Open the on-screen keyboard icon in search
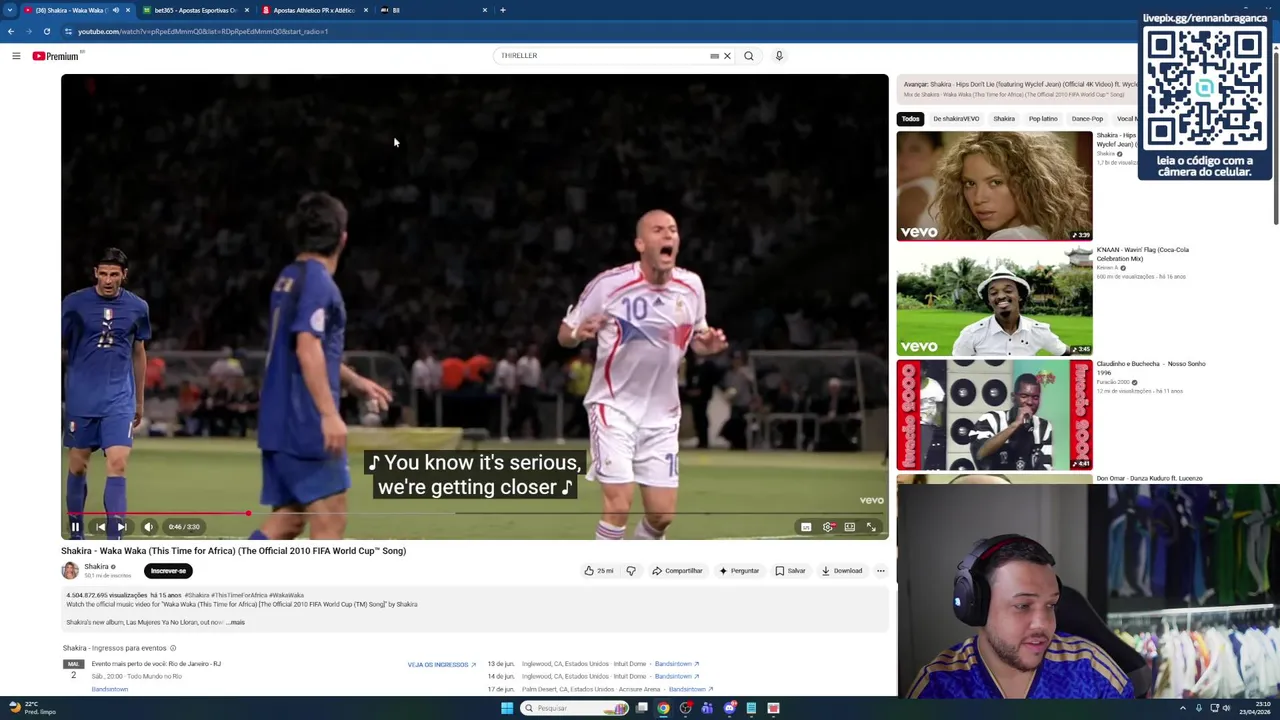The height and width of the screenshot is (720, 1280). coord(714,56)
